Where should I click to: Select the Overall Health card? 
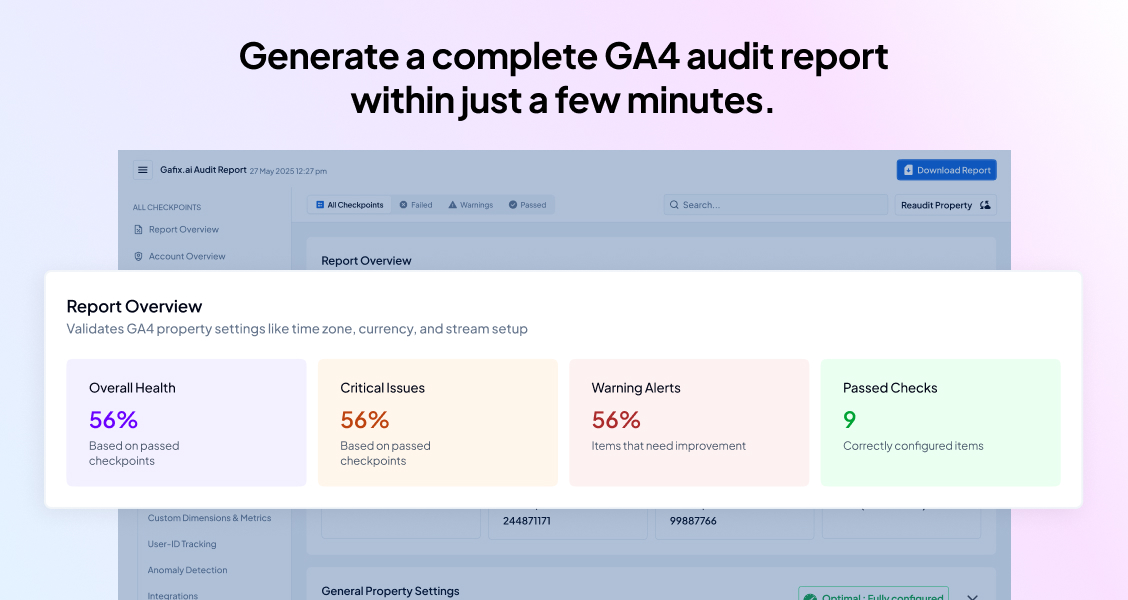(x=186, y=423)
